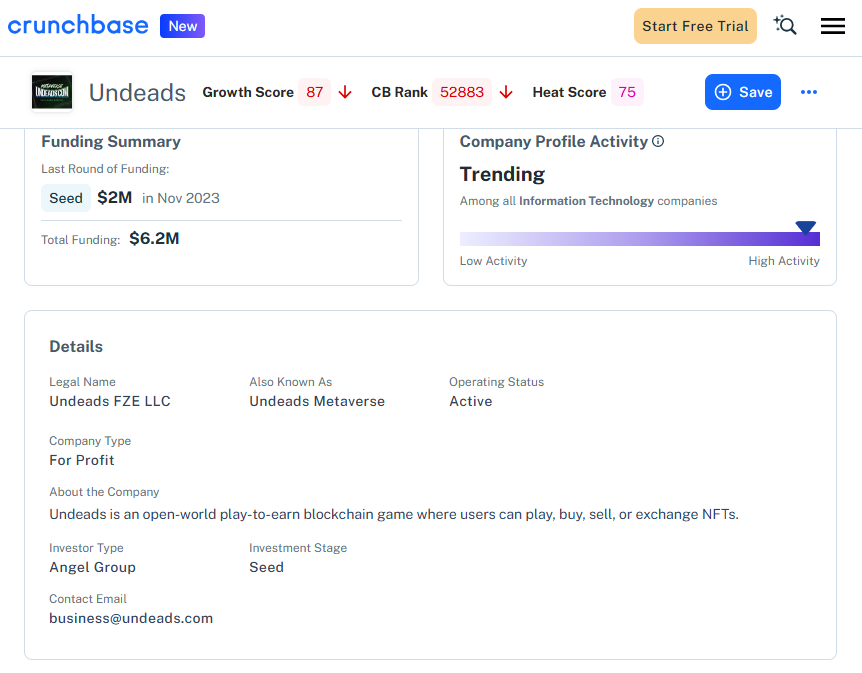This screenshot has height=673, width=862.
Task: Click the Growth Score down-arrow indicator
Action: 344,91
